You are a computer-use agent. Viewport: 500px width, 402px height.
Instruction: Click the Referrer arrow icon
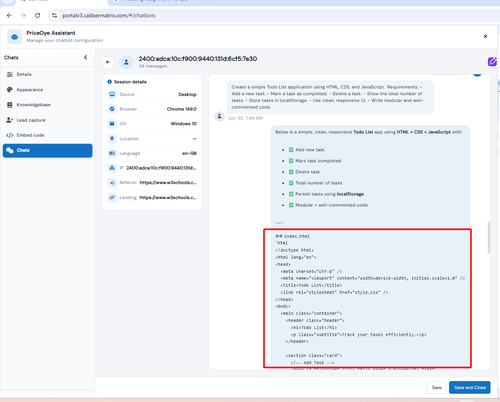[x=112, y=183]
